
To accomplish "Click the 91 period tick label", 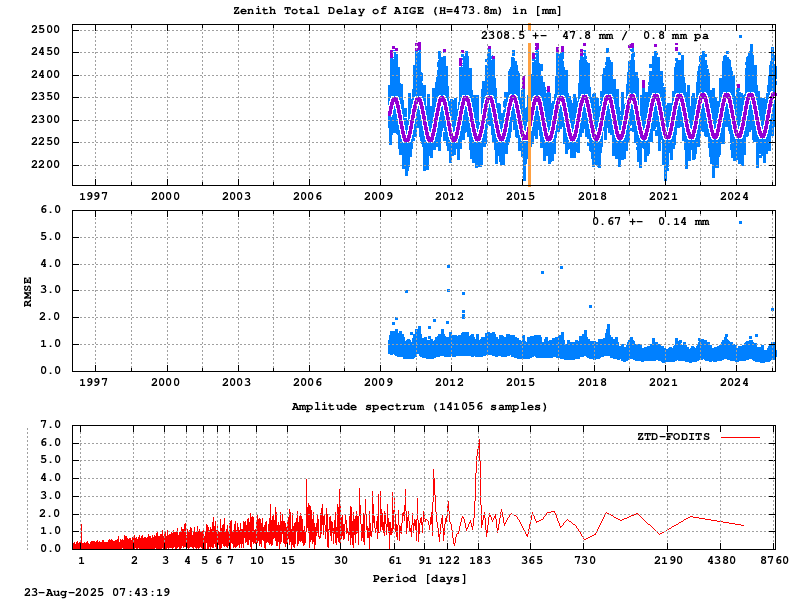I will 425,561.
